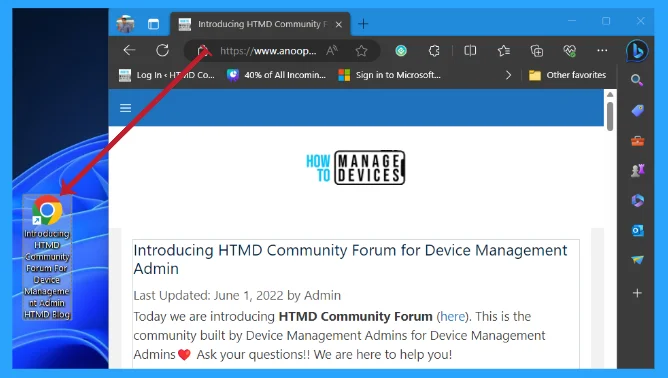Open the Extensions puzzle icon
Viewport: 668px width, 378px height.
(434, 51)
